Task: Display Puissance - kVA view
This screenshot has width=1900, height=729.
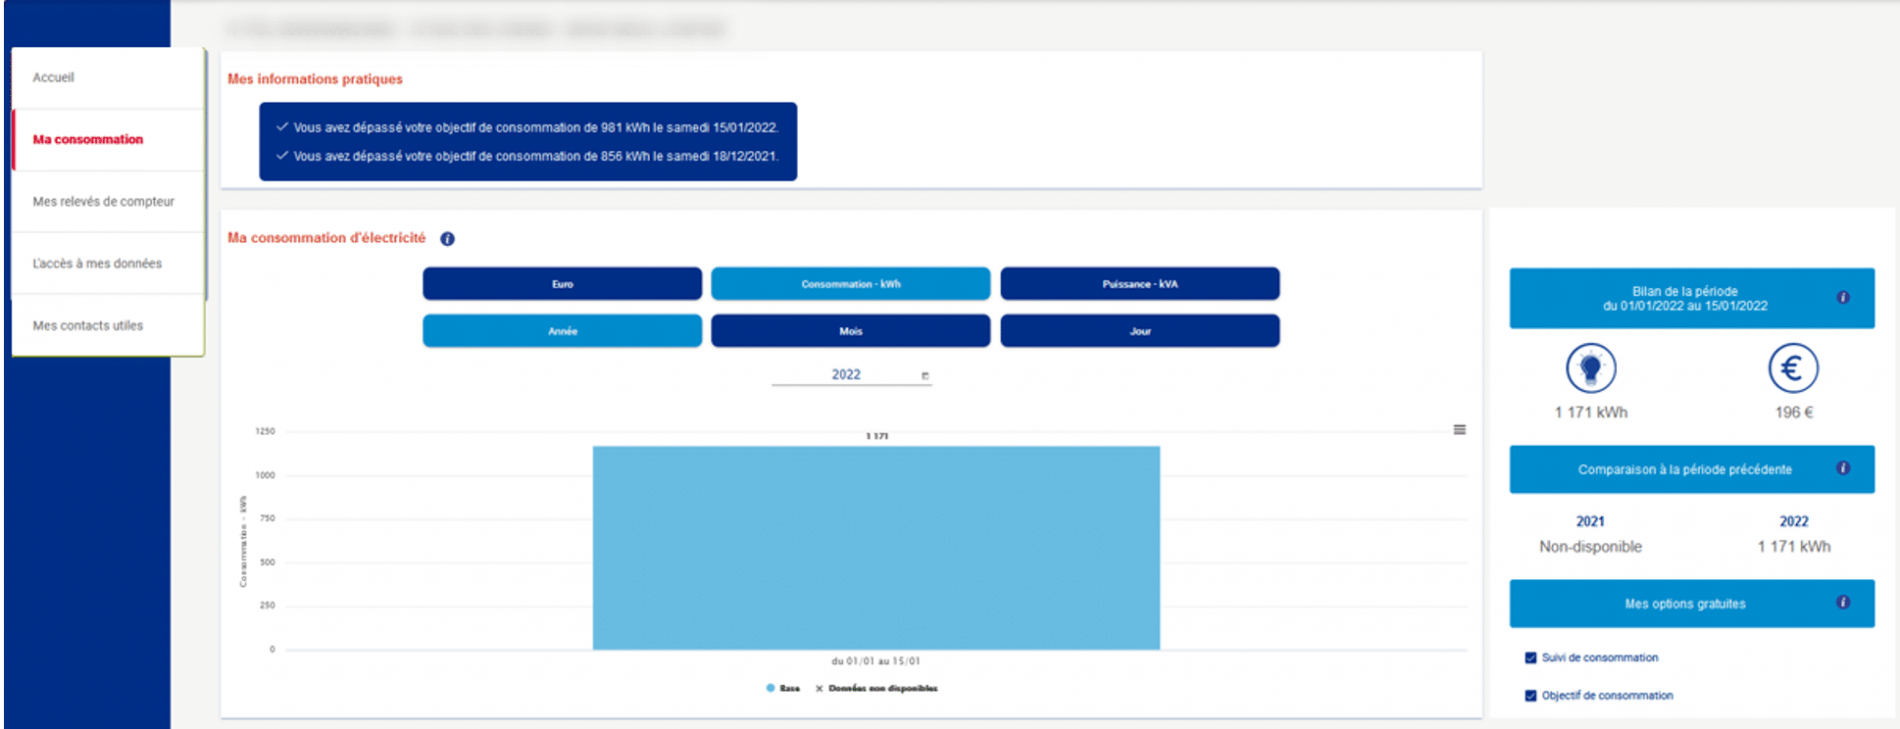Action: tap(1139, 284)
